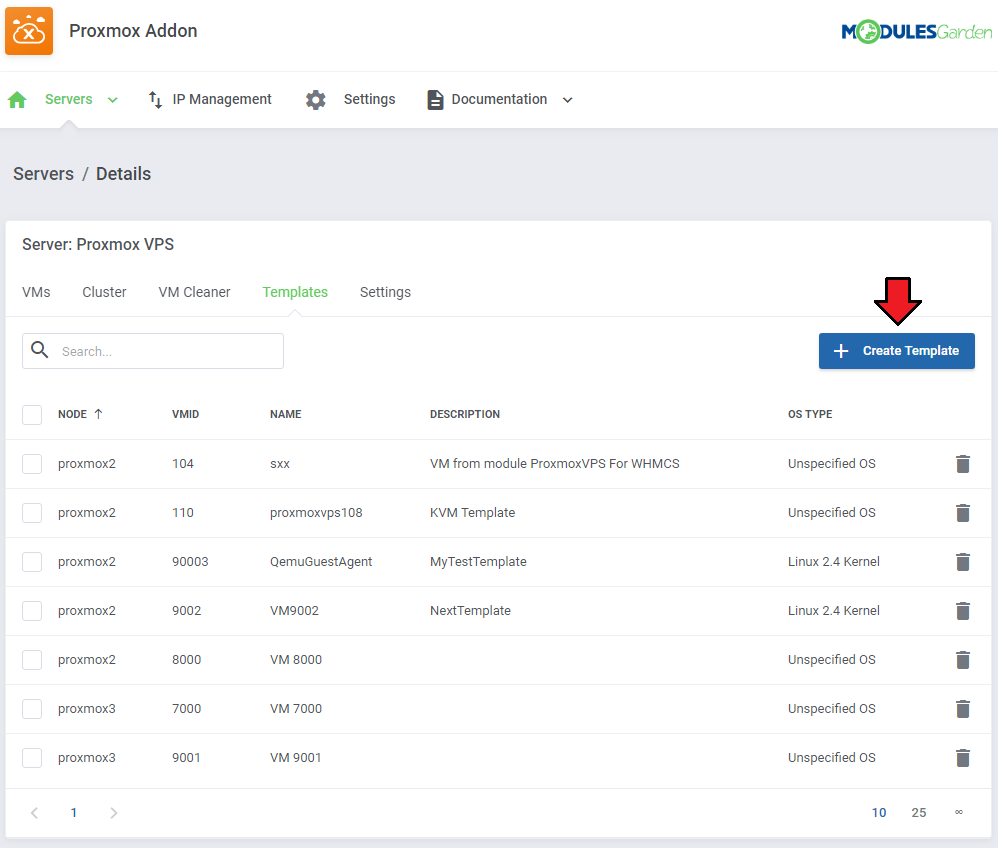Click the IP Management arrows icon
Image resolution: width=998 pixels, height=848 pixels.
pyautogui.click(x=155, y=99)
